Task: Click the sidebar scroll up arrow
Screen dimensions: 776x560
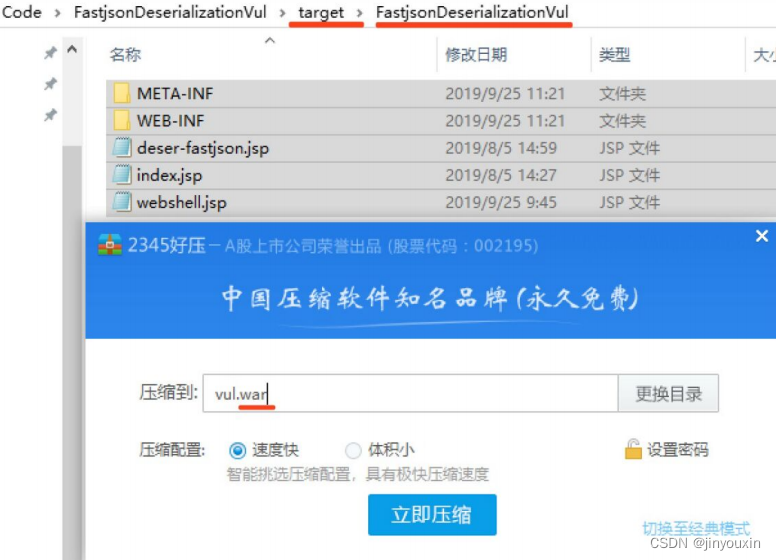Action: pyautogui.click(x=72, y=49)
